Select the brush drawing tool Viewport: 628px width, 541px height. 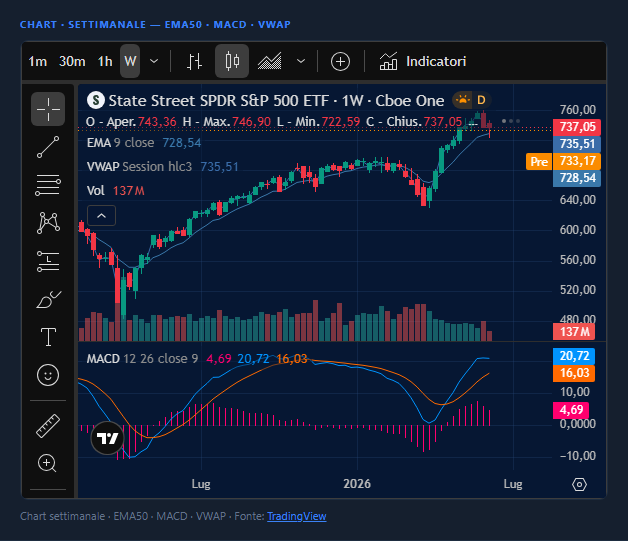pyautogui.click(x=48, y=299)
